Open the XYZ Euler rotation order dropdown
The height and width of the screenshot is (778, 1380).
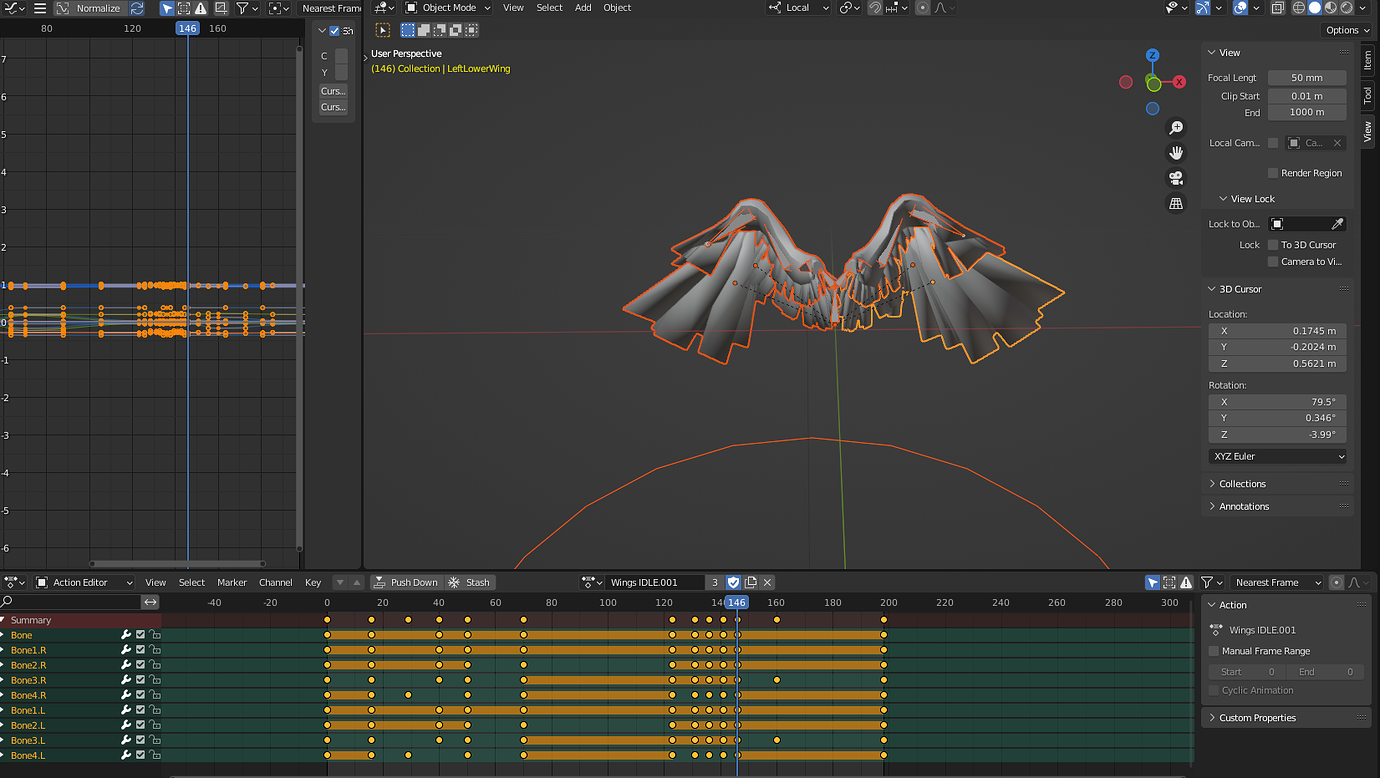click(1278, 456)
